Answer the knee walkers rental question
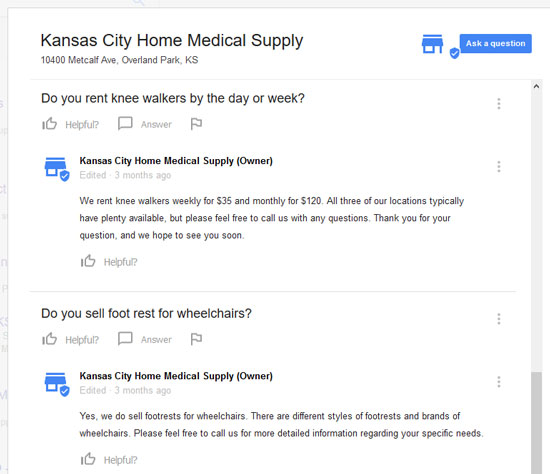 coord(145,124)
